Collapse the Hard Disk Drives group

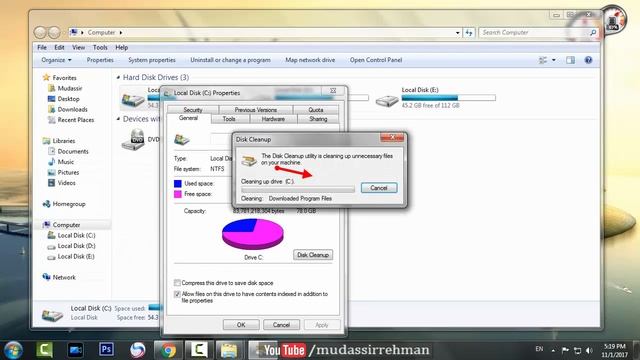click(118, 77)
